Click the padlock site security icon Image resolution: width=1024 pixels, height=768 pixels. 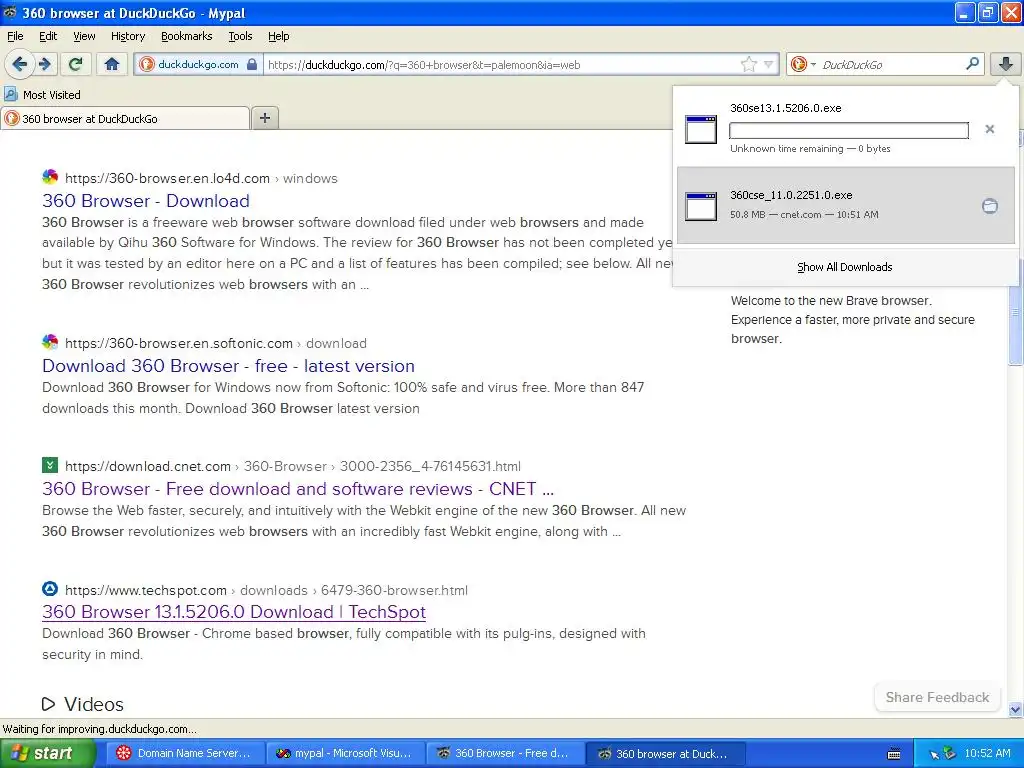click(251, 64)
